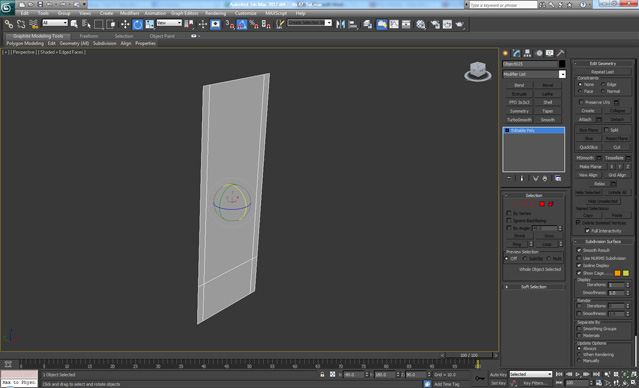Select Polygon sub-object level
Image resolution: width=639 pixels, height=388 pixels.
coord(542,204)
